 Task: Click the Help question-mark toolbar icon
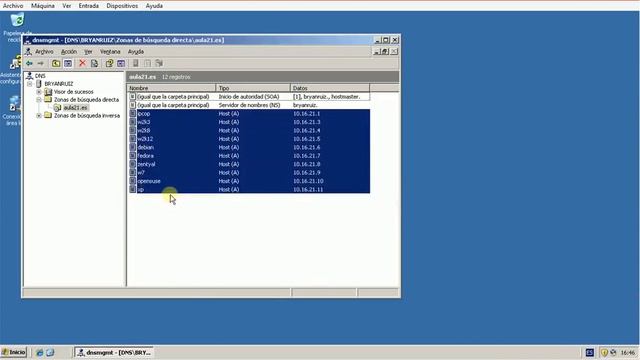(x=109, y=63)
